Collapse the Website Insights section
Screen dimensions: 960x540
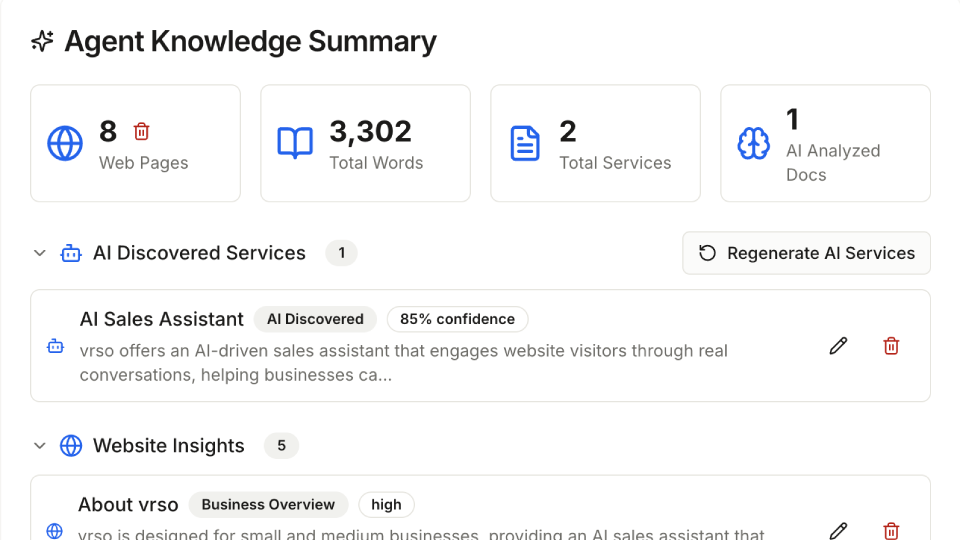coord(40,446)
